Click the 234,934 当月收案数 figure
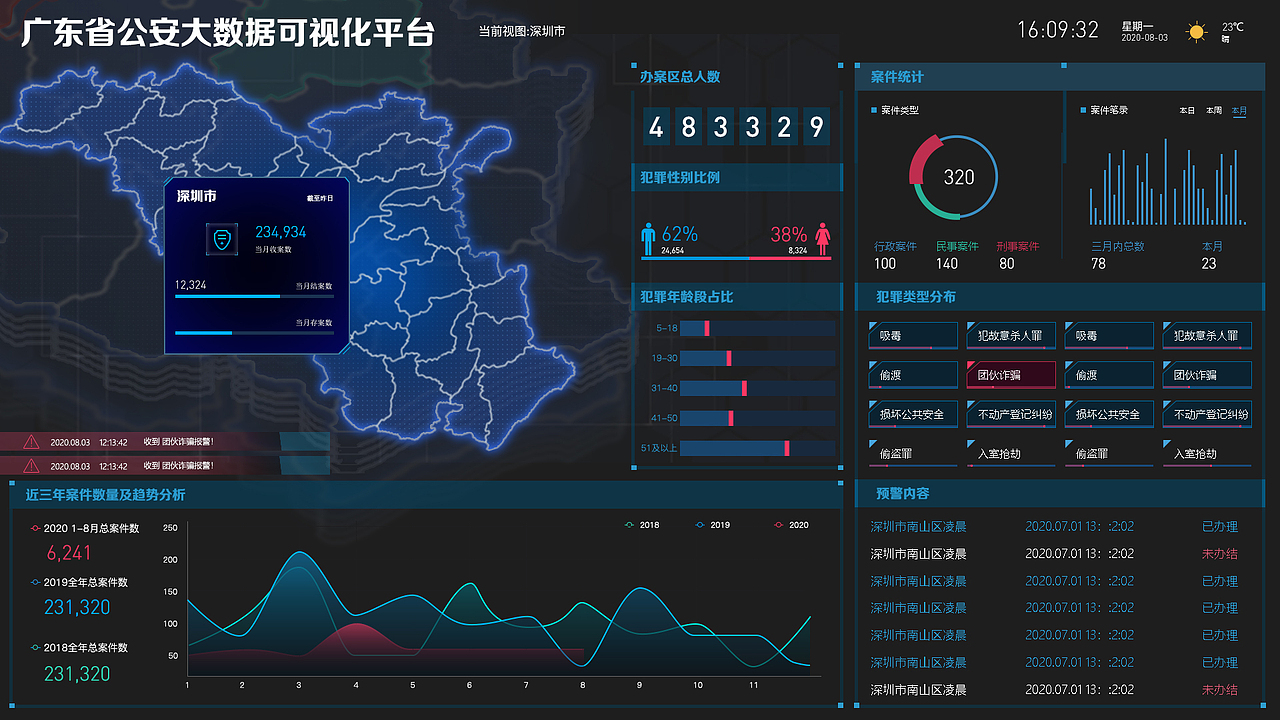 (280, 232)
